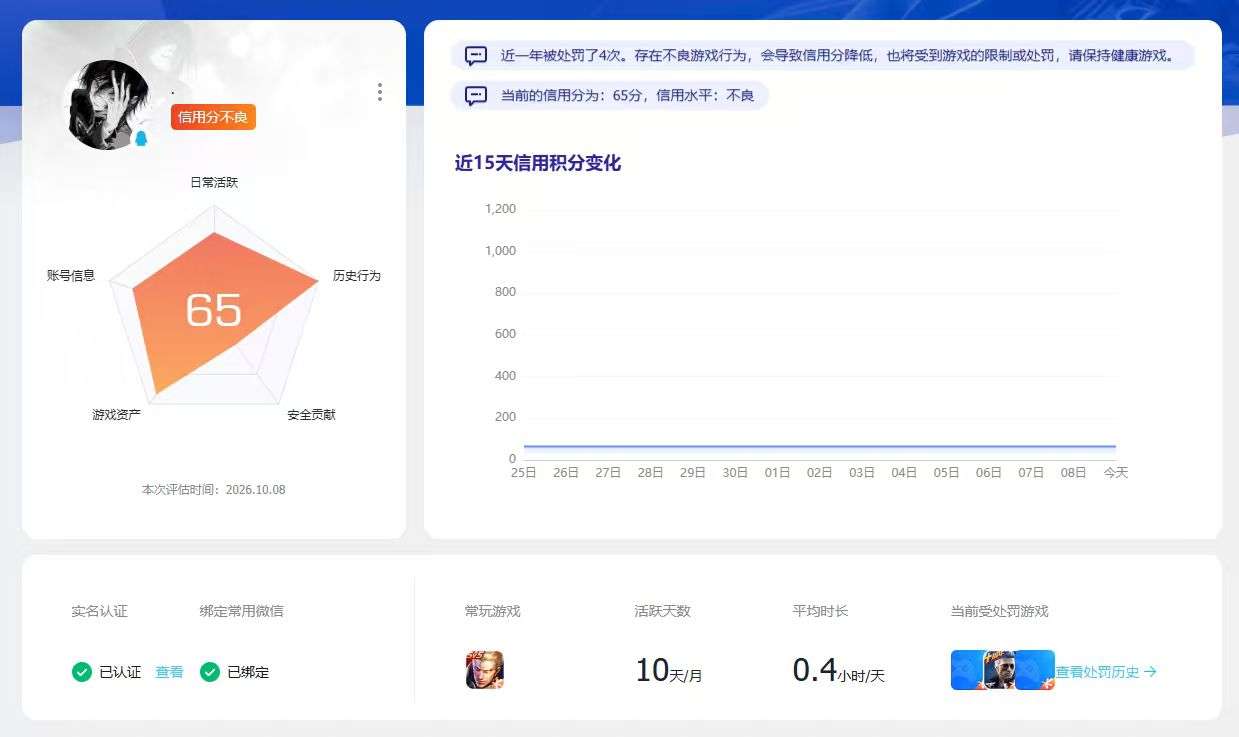Open the 查看 link beside 已认证

[x=169, y=672]
